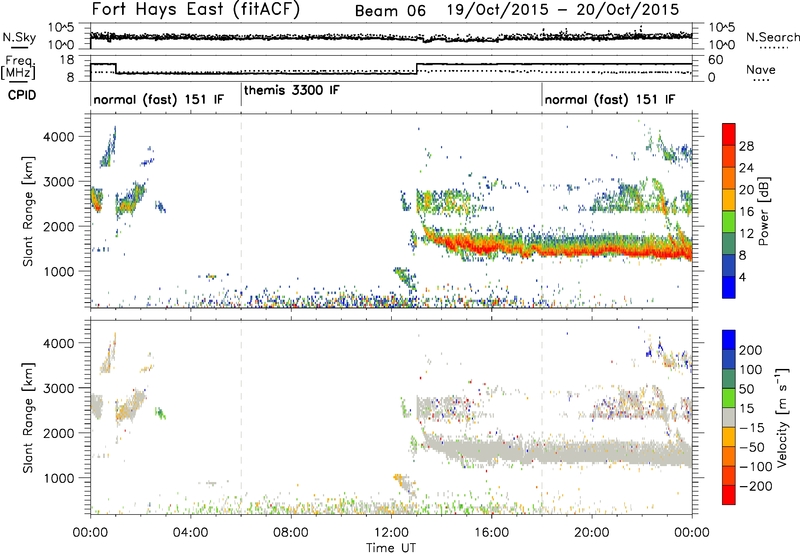Click the "1000" tick of the power panel
The height and width of the screenshot is (554, 800).
[x=58, y=271]
